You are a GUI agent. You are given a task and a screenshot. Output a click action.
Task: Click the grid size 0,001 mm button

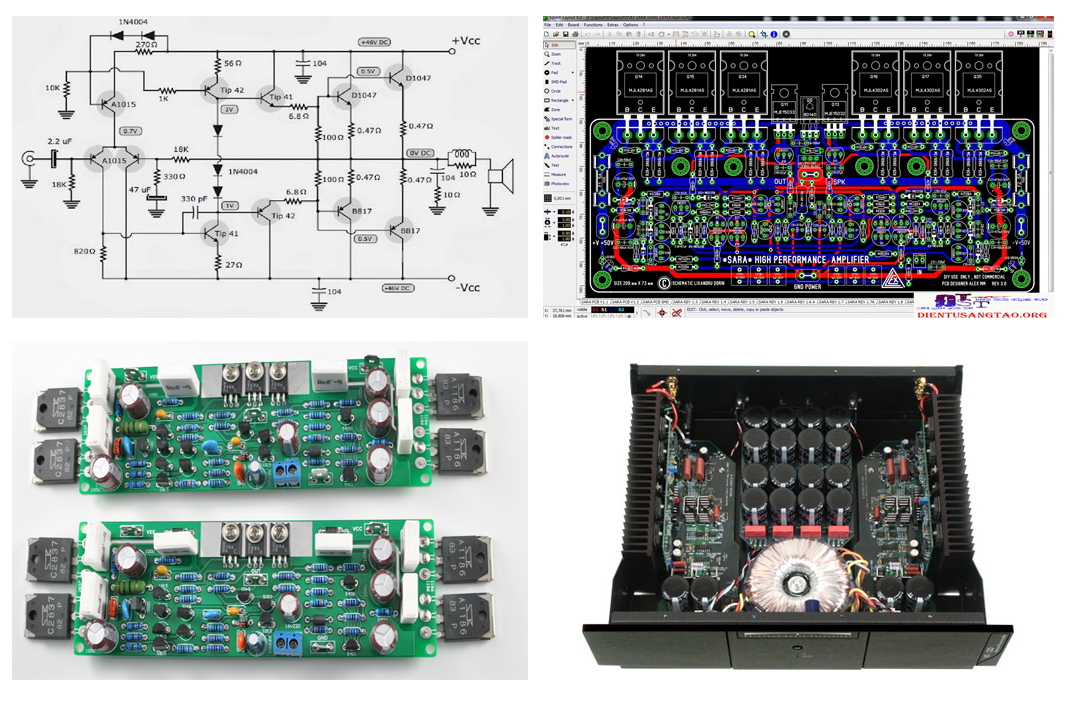563,200
